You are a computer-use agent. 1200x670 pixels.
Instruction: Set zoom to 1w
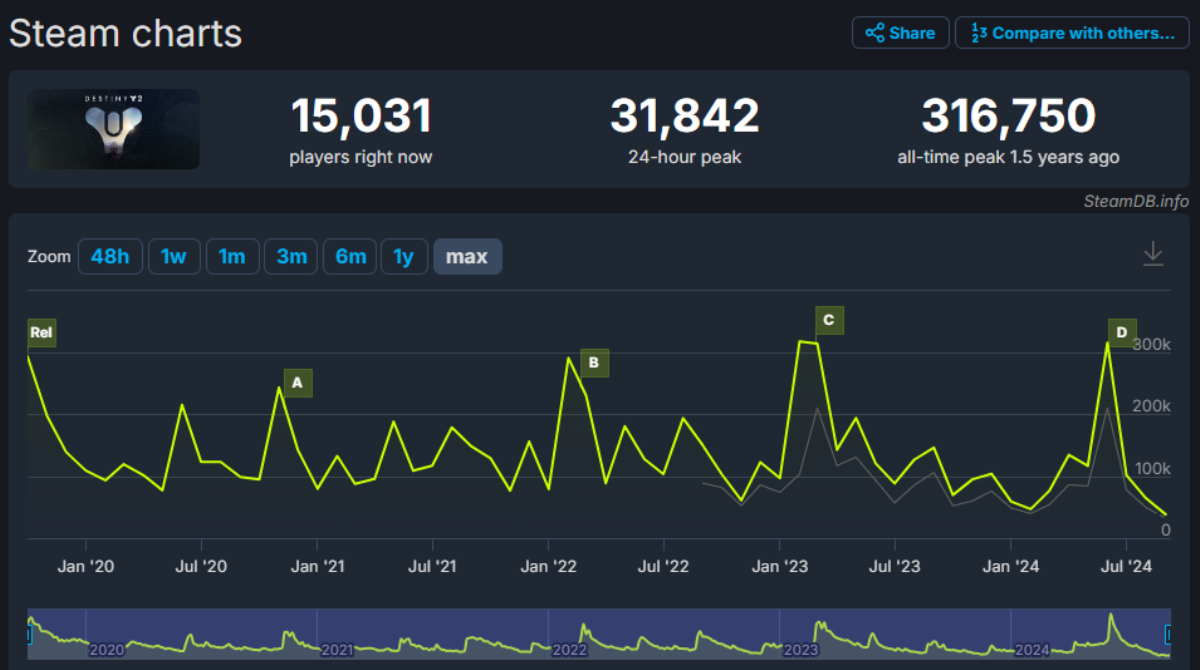(174, 256)
